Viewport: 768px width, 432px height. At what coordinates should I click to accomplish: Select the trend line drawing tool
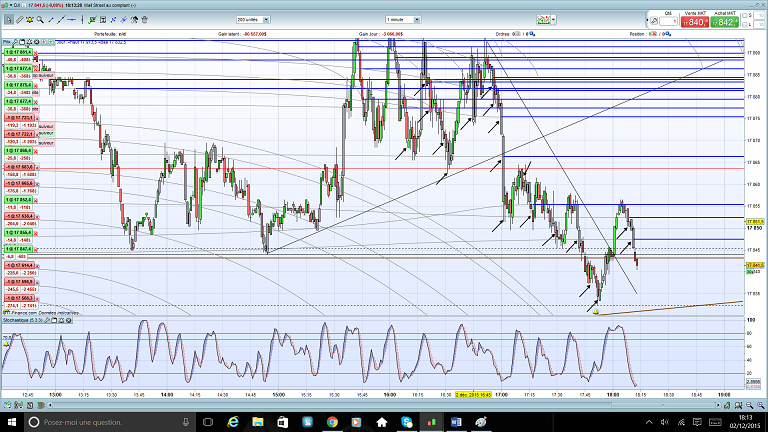click(x=61, y=20)
